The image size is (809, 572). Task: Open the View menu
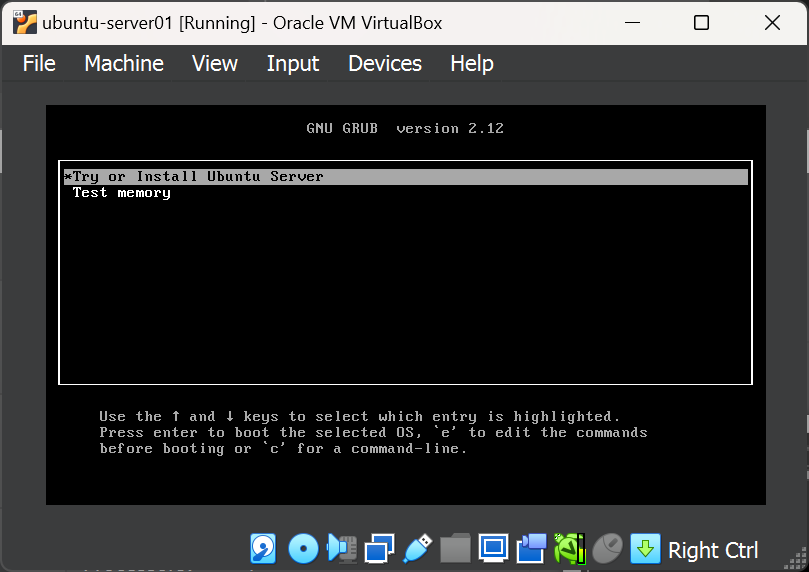coord(215,63)
